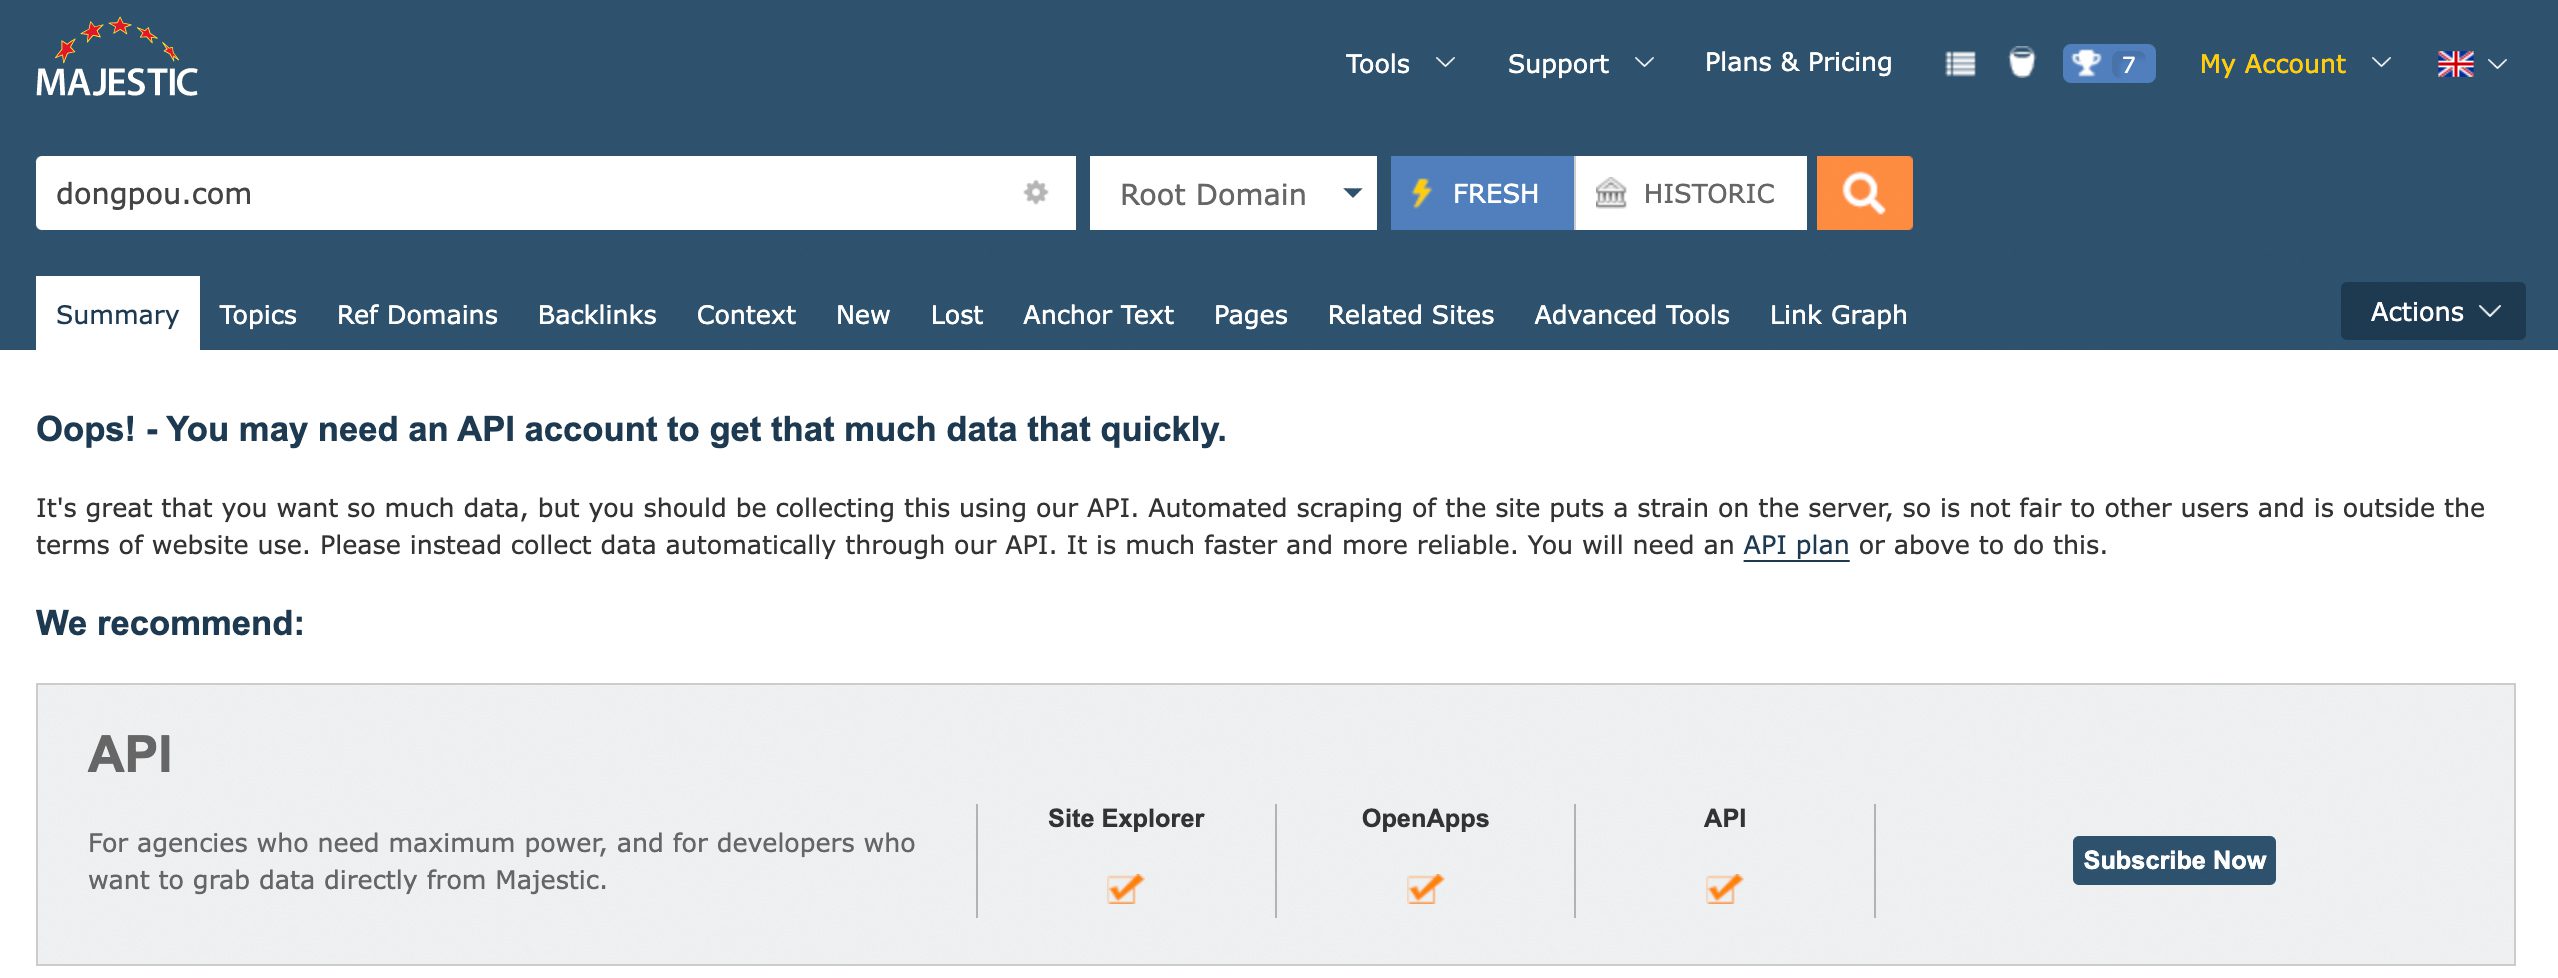Open search settings gear in search box
Viewport: 2558px width, 978px height.
pos(1035,192)
